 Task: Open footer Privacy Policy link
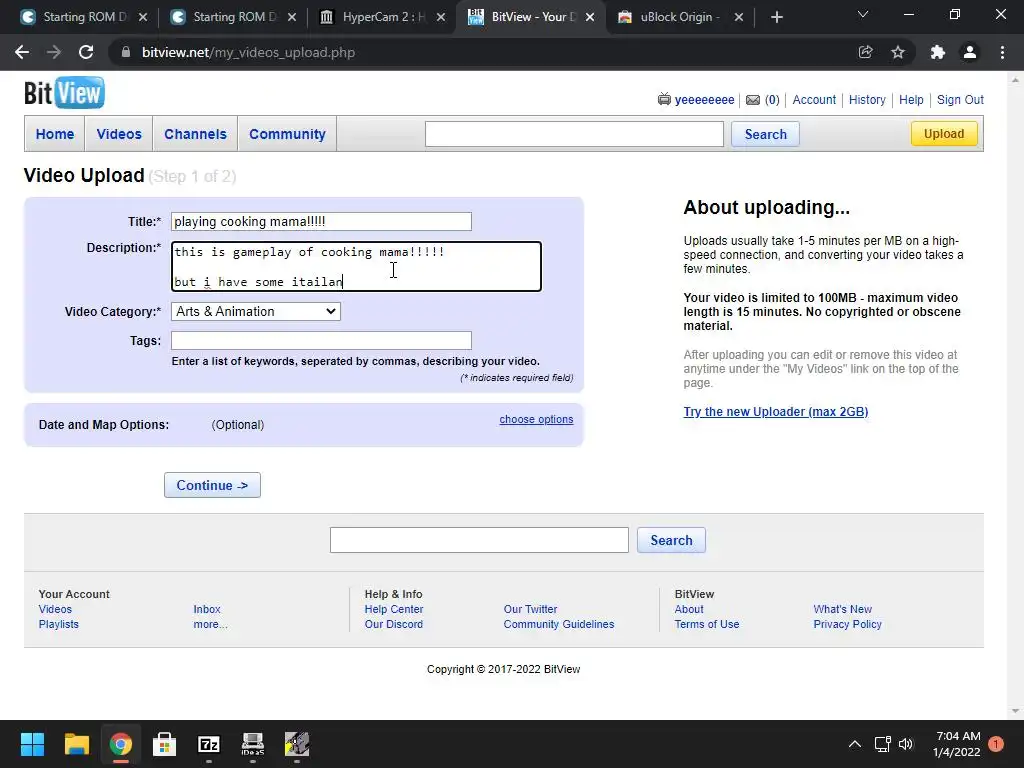point(848,624)
